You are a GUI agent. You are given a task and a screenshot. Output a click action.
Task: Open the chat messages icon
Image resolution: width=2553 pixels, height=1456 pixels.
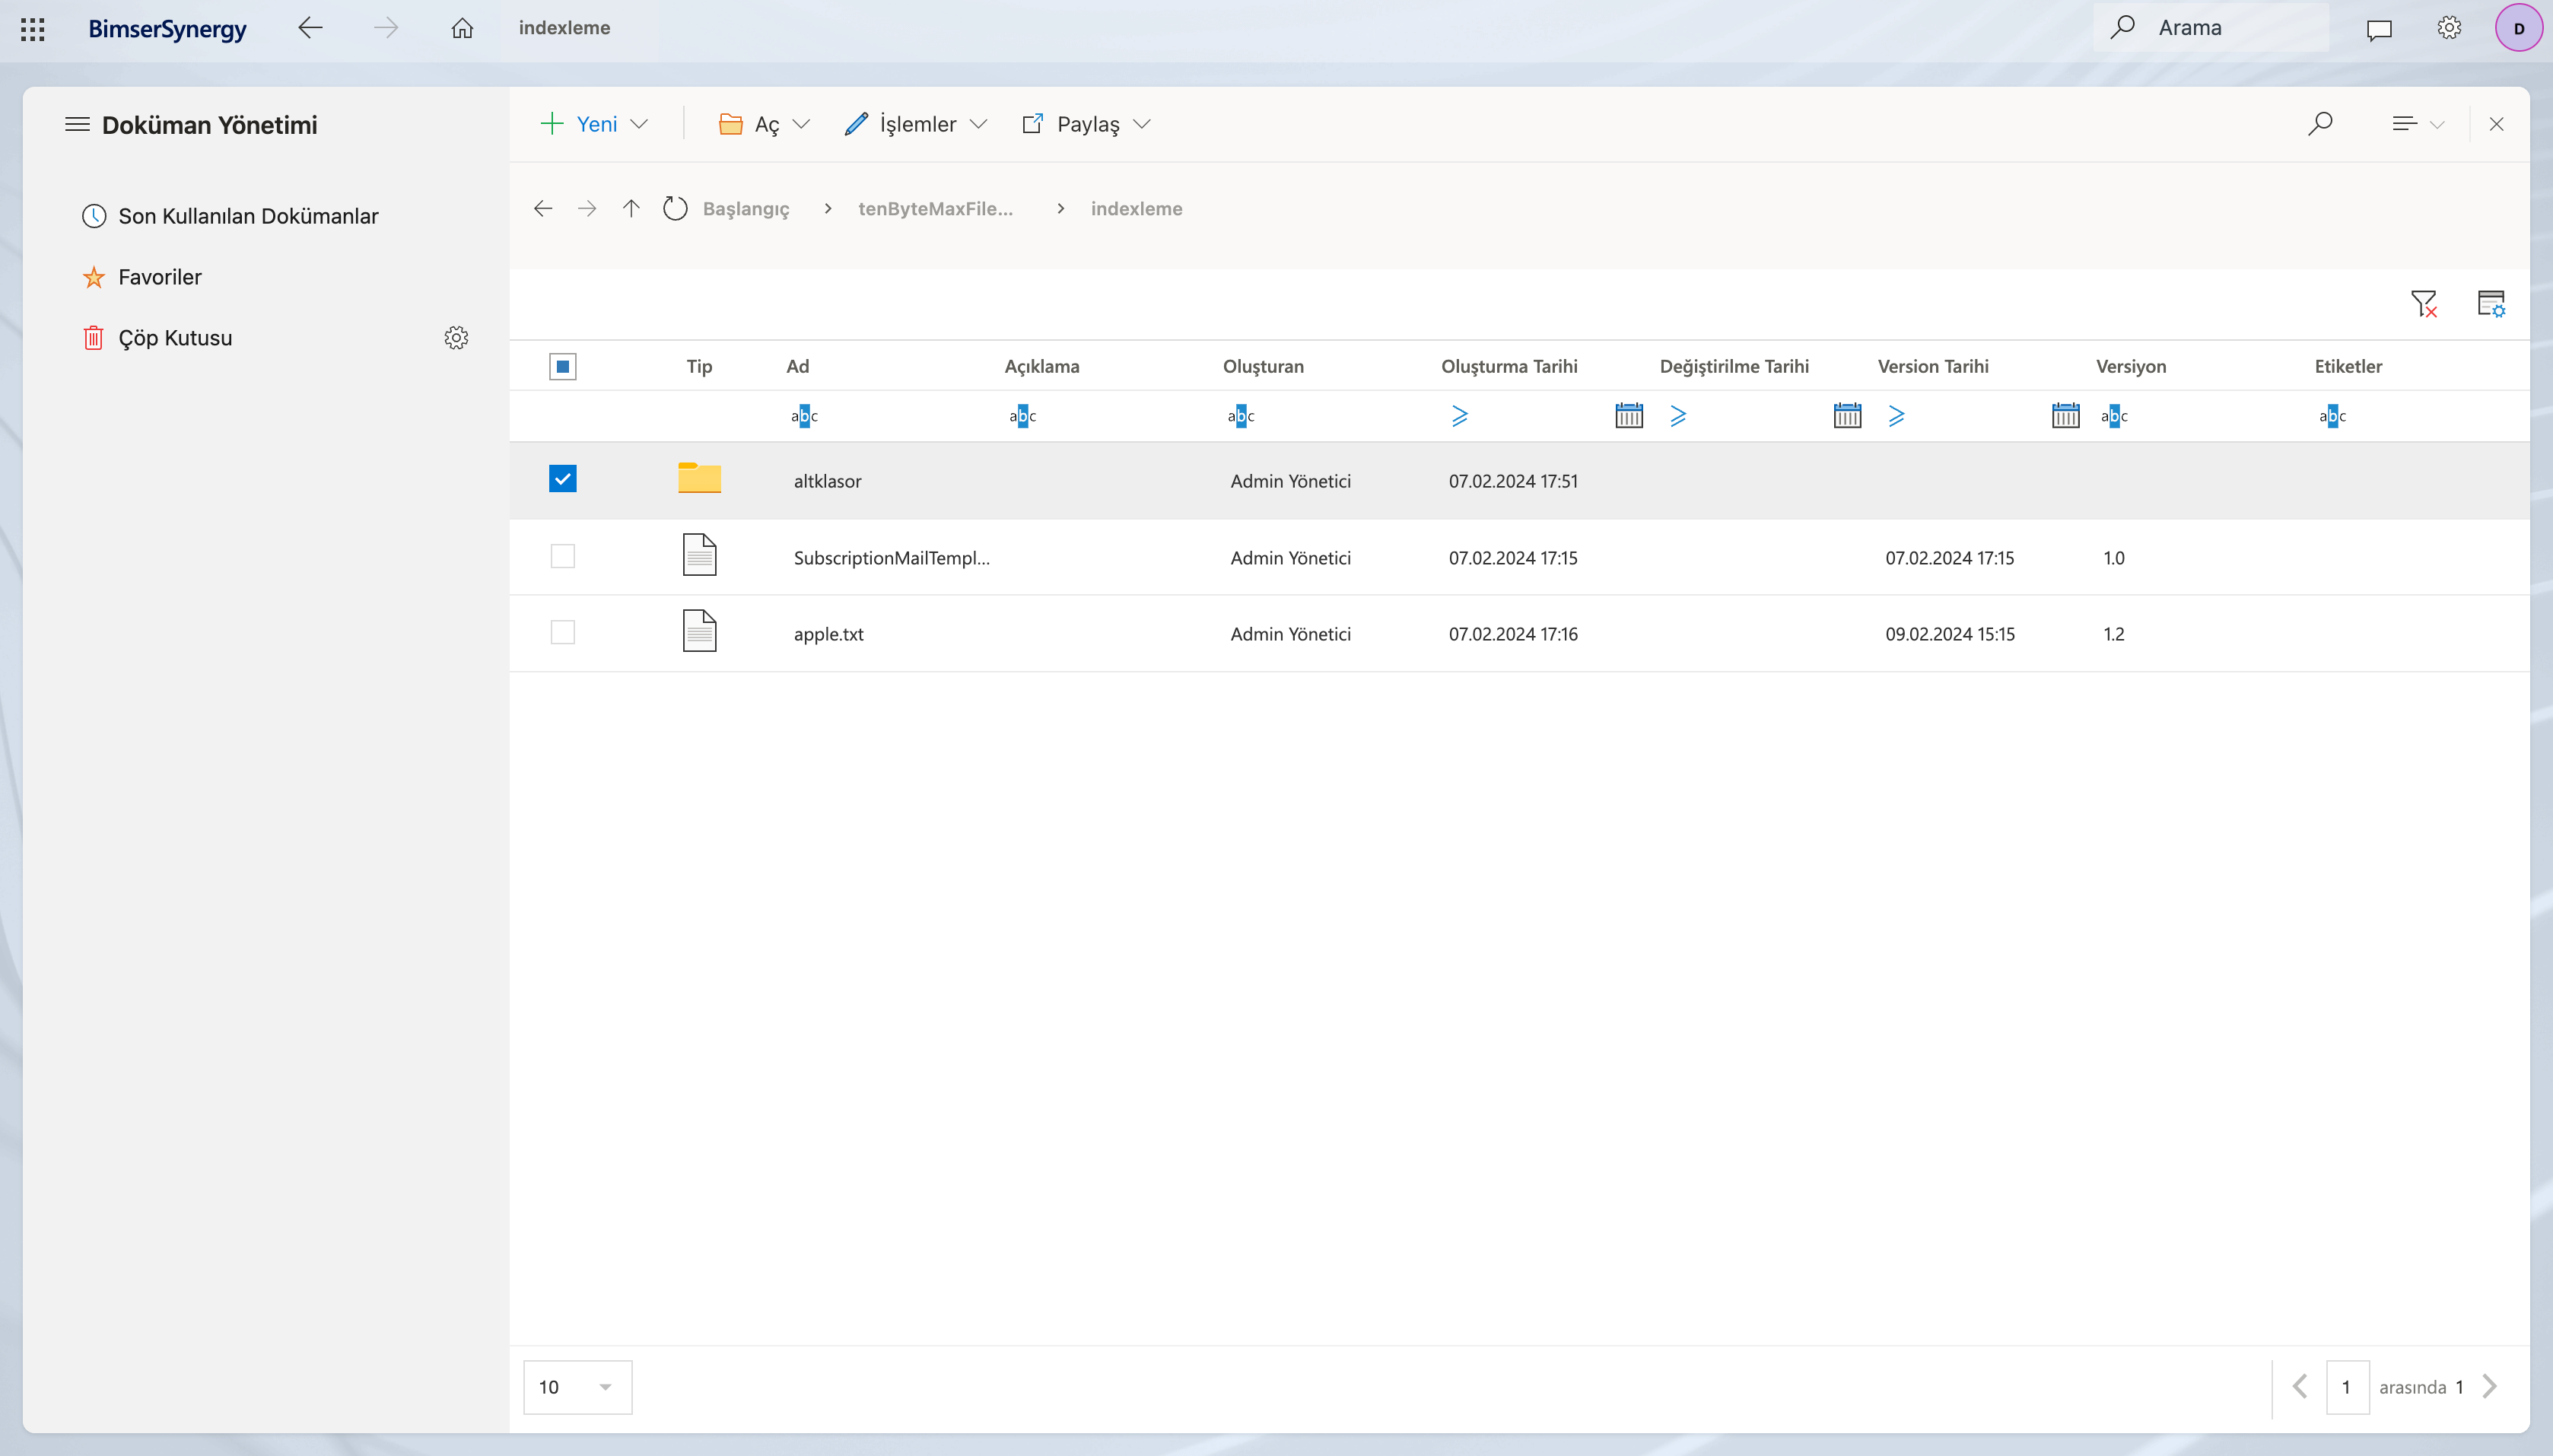point(2379,29)
